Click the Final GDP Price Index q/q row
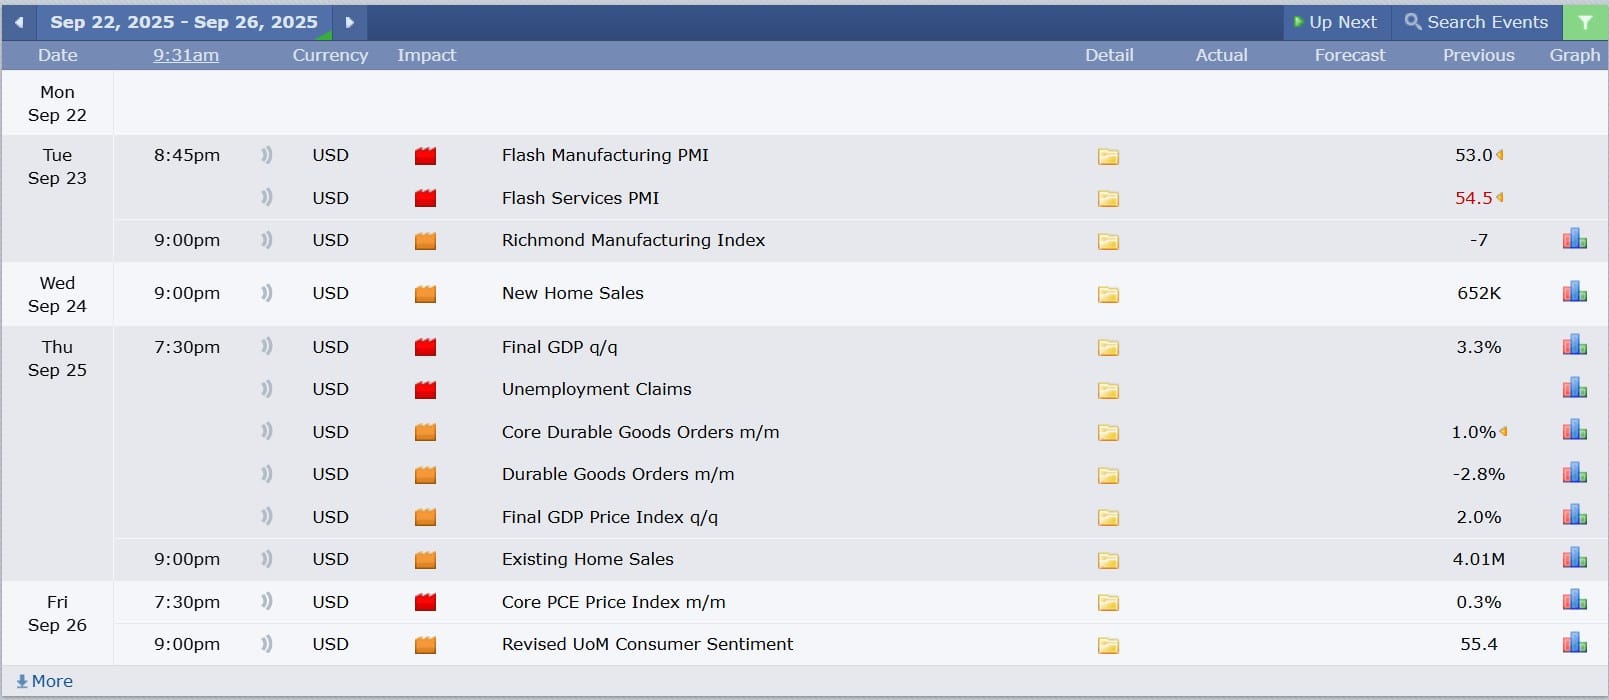 coord(609,517)
